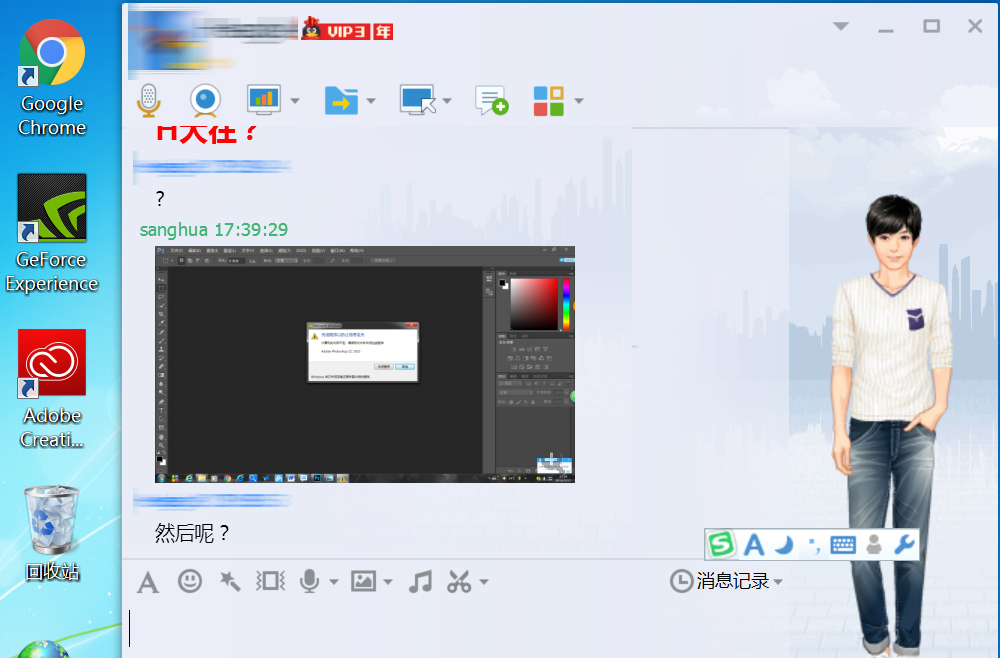
Task: Start a voice call with the microphone icon
Action: (150, 100)
